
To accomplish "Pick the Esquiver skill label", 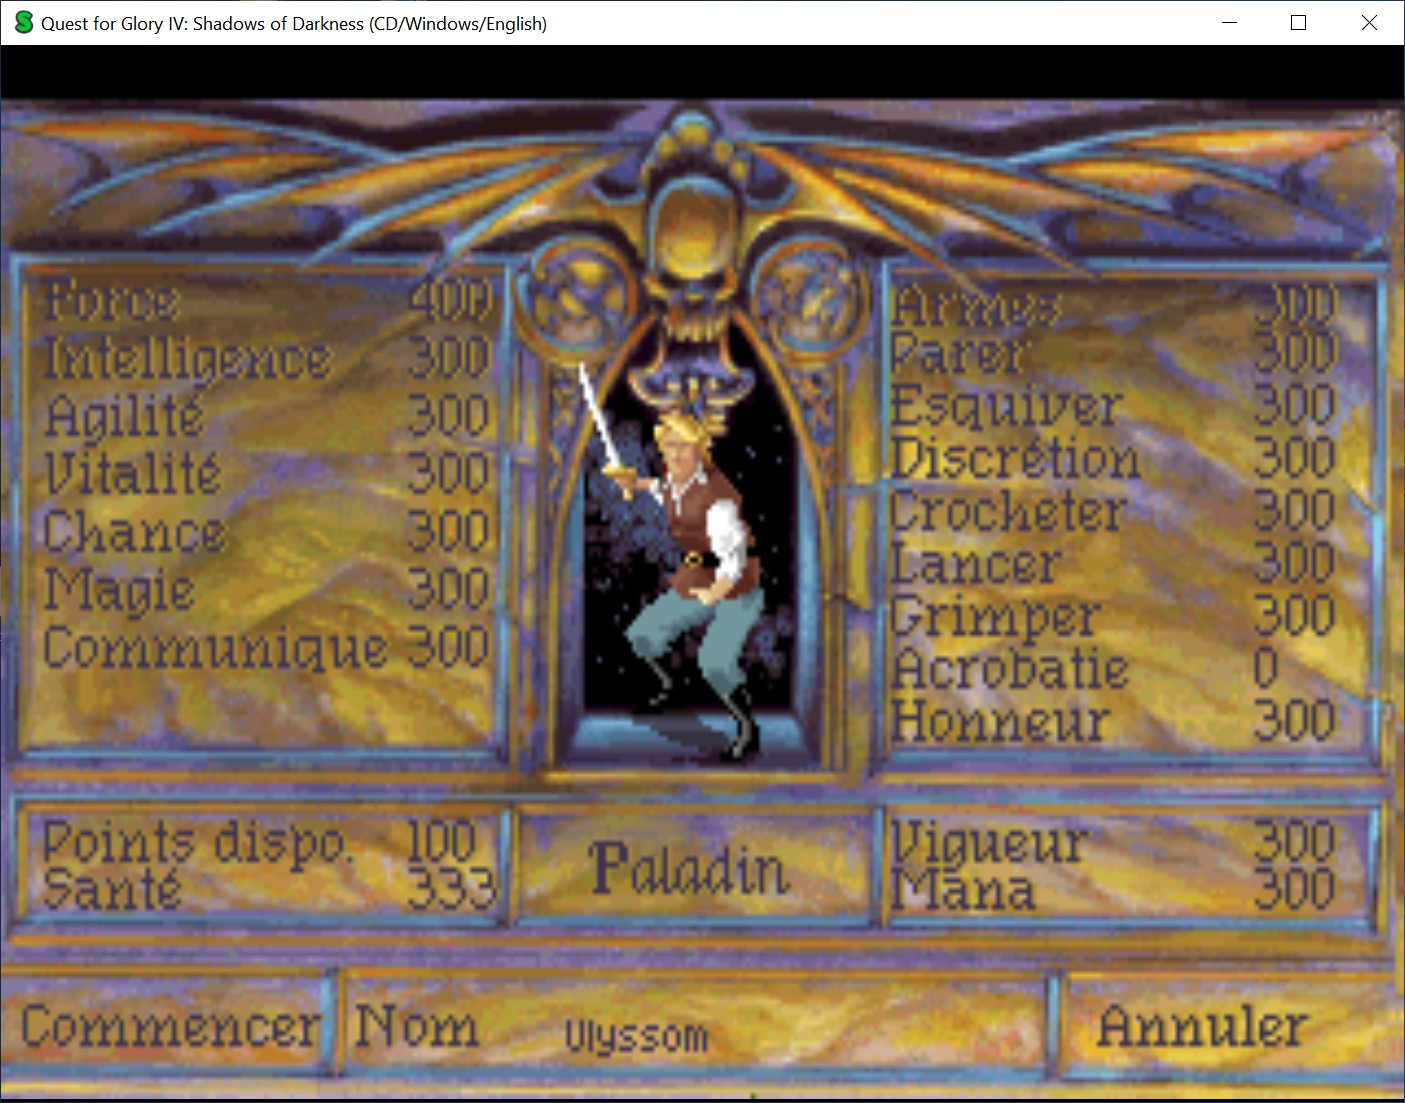I will click(1006, 406).
